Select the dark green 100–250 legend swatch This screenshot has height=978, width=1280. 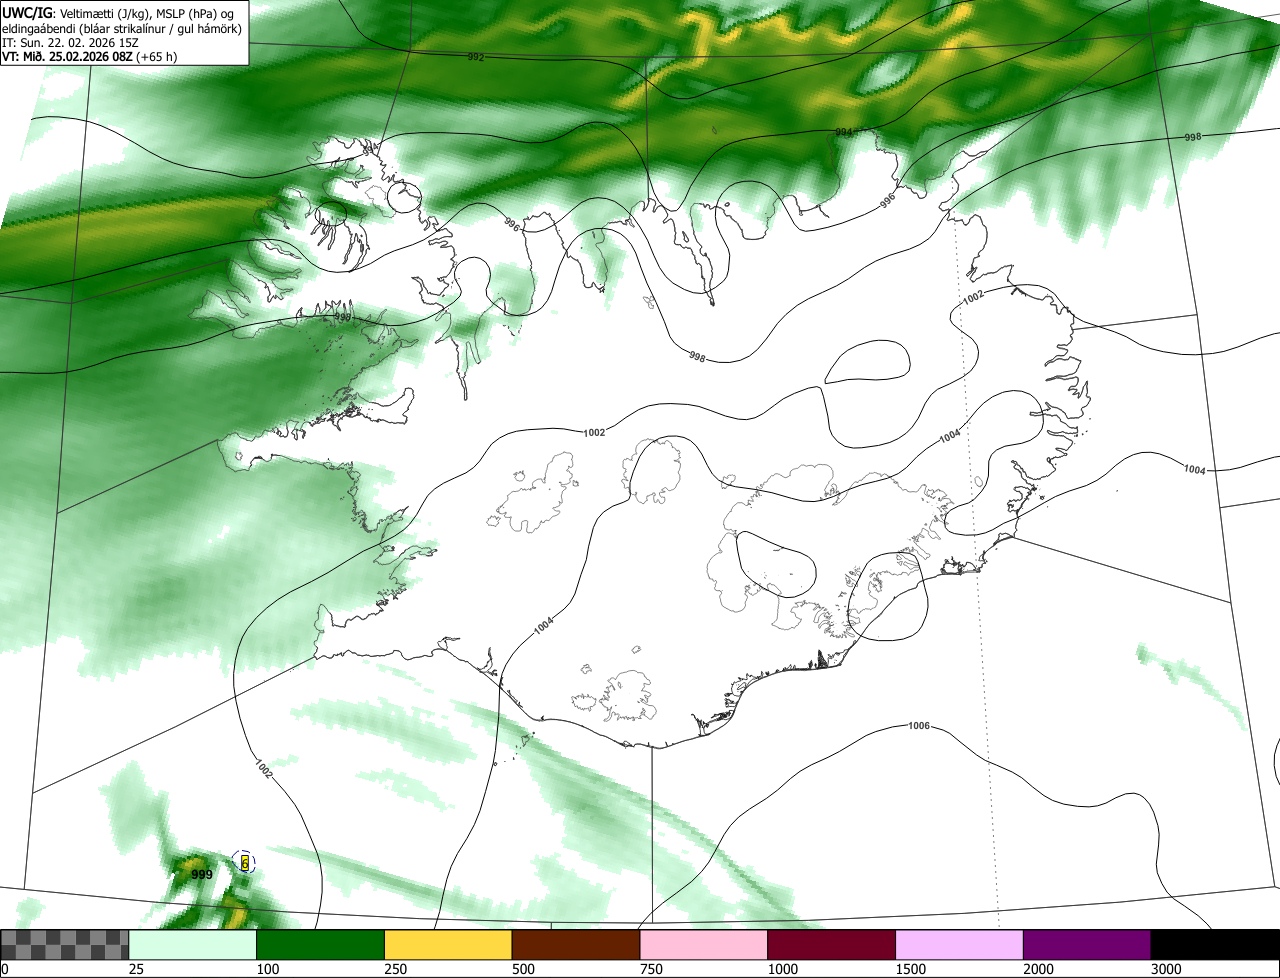tap(321, 945)
